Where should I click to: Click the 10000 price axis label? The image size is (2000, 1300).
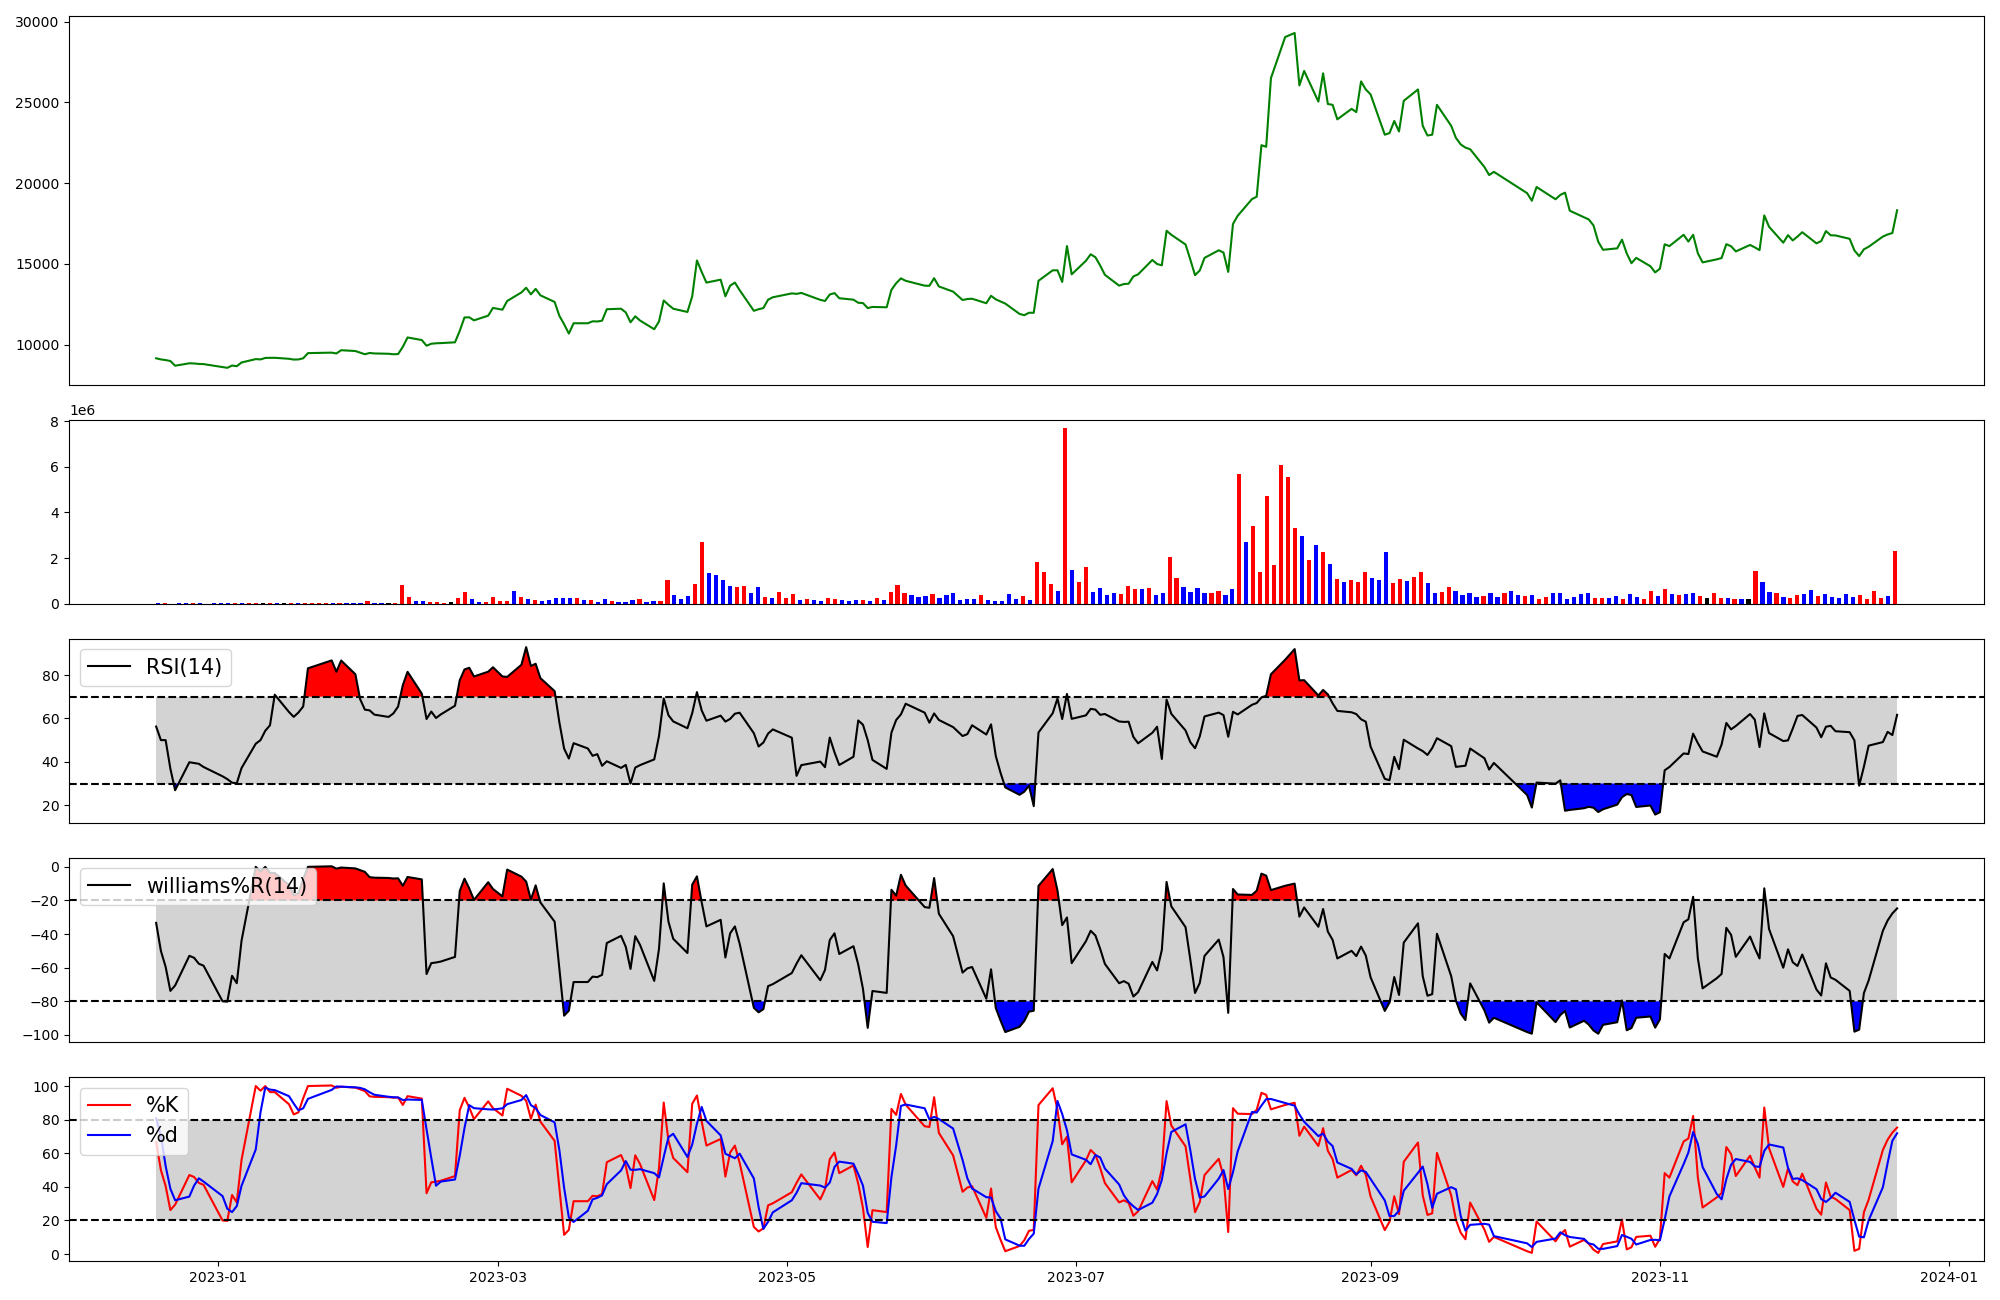[x=36, y=346]
